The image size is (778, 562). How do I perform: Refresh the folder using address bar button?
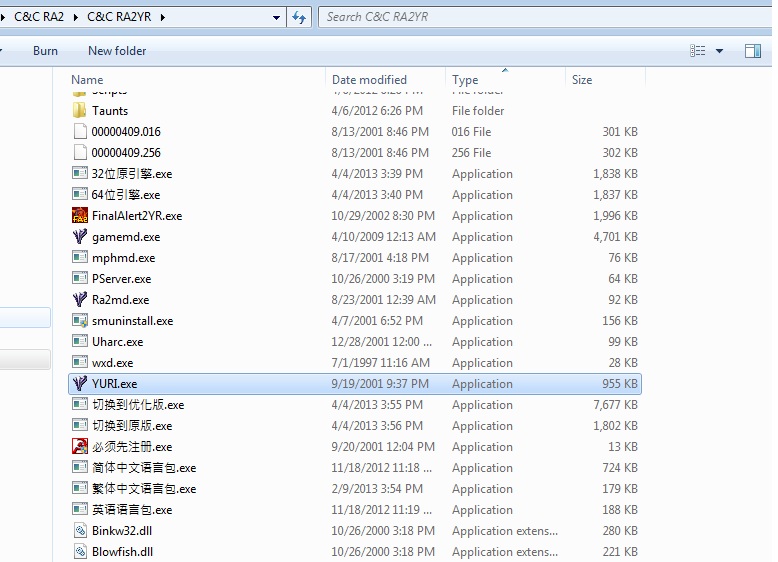(299, 17)
